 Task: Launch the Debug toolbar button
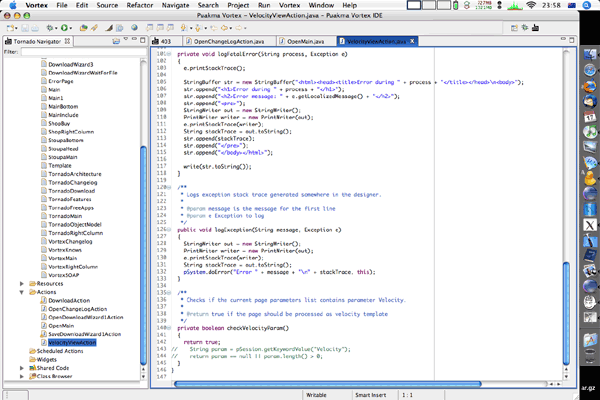tap(50, 28)
